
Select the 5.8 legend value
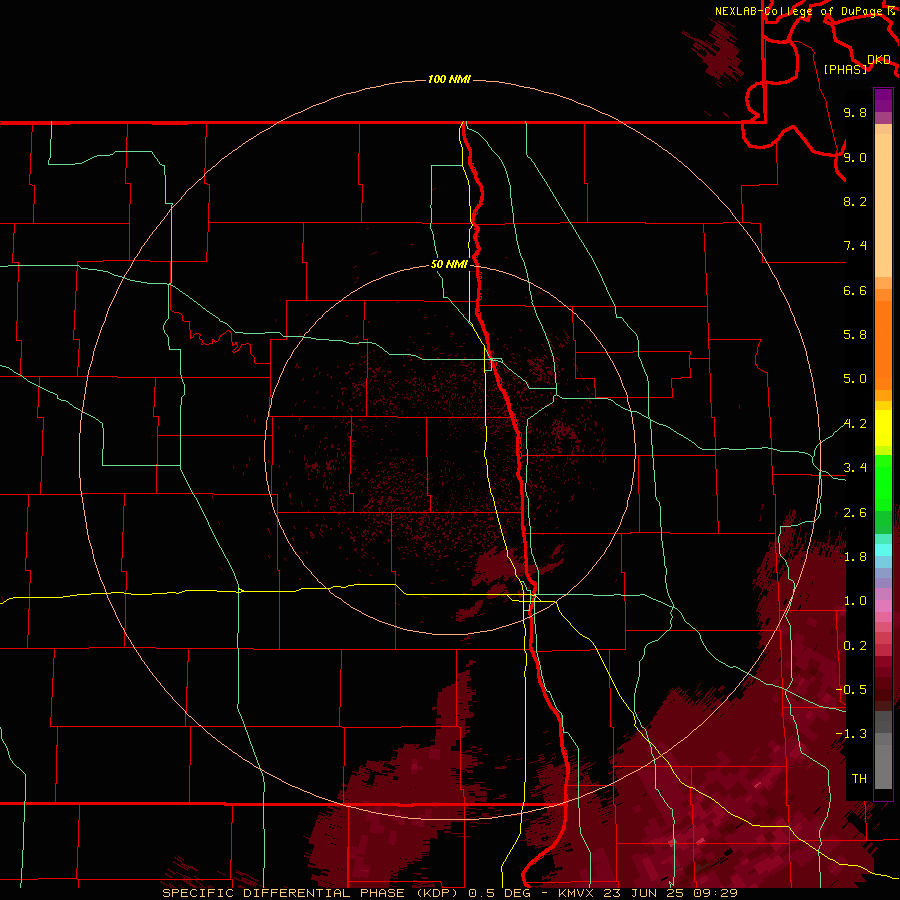coord(855,335)
